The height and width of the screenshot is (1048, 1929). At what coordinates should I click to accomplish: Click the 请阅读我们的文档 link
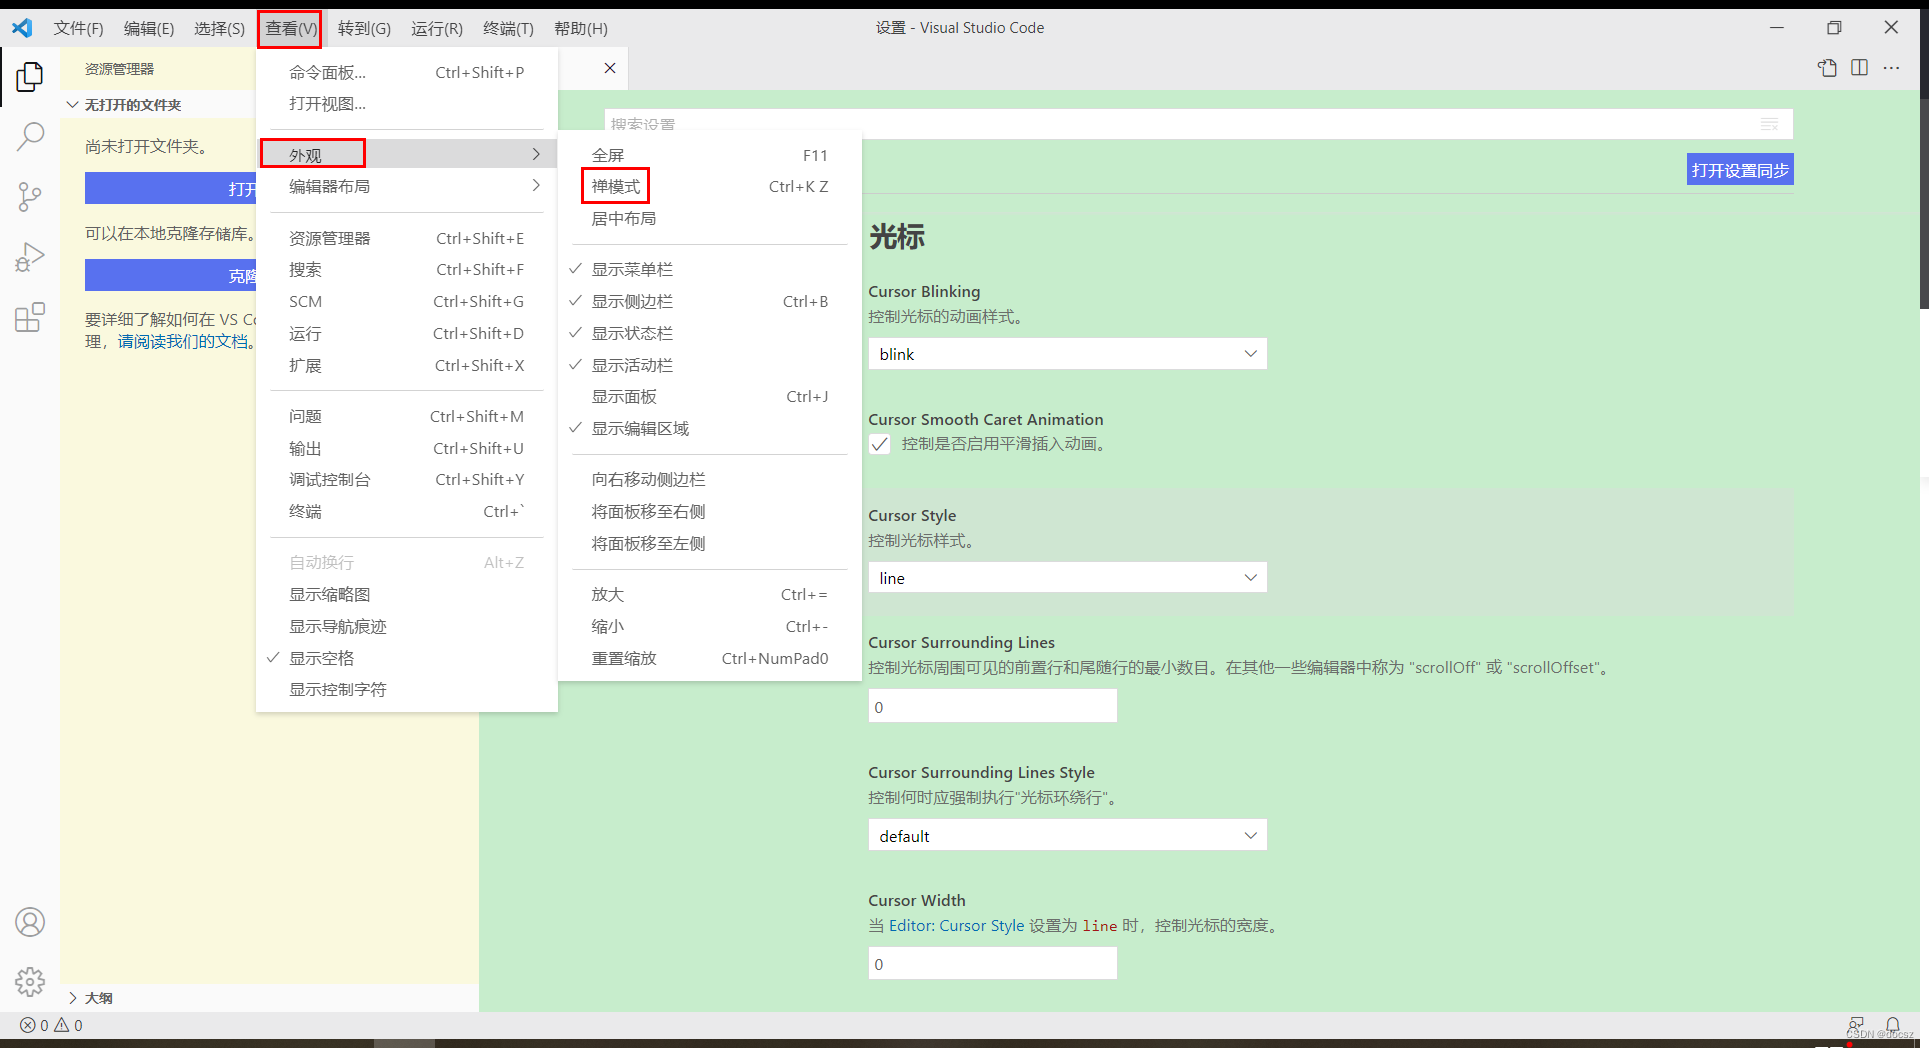[183, 342]
